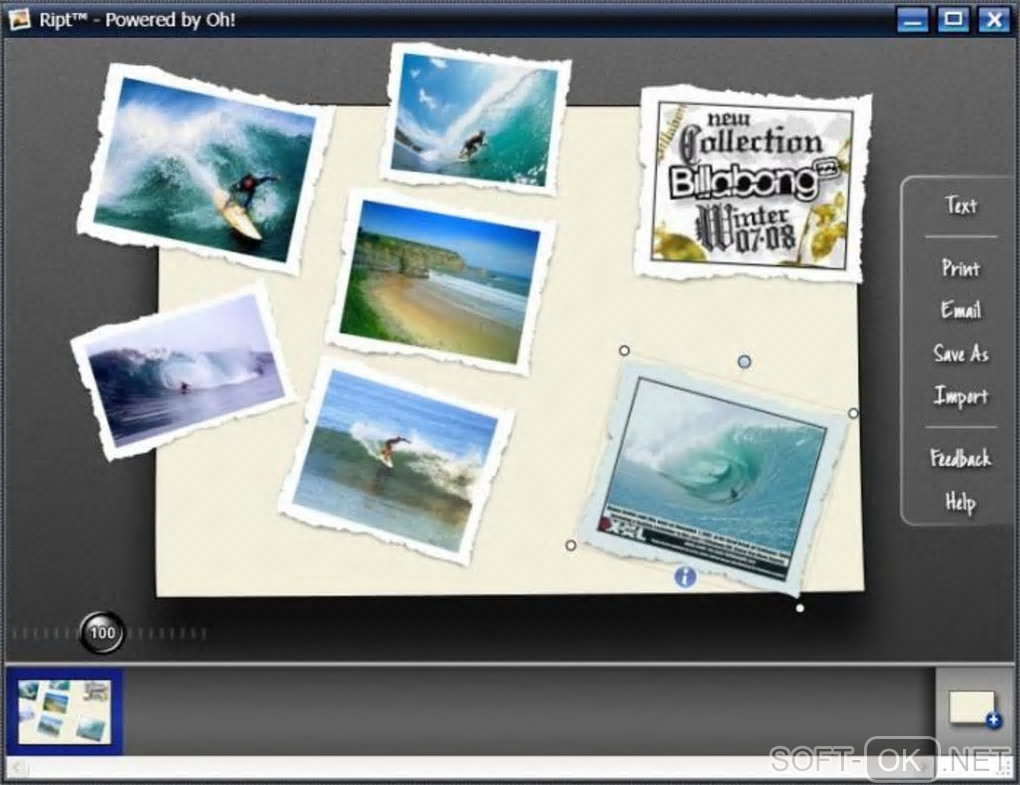Viewport: 1020px width, 785px height.
Task: Open the Feedback option
Action: pos(961,458)
